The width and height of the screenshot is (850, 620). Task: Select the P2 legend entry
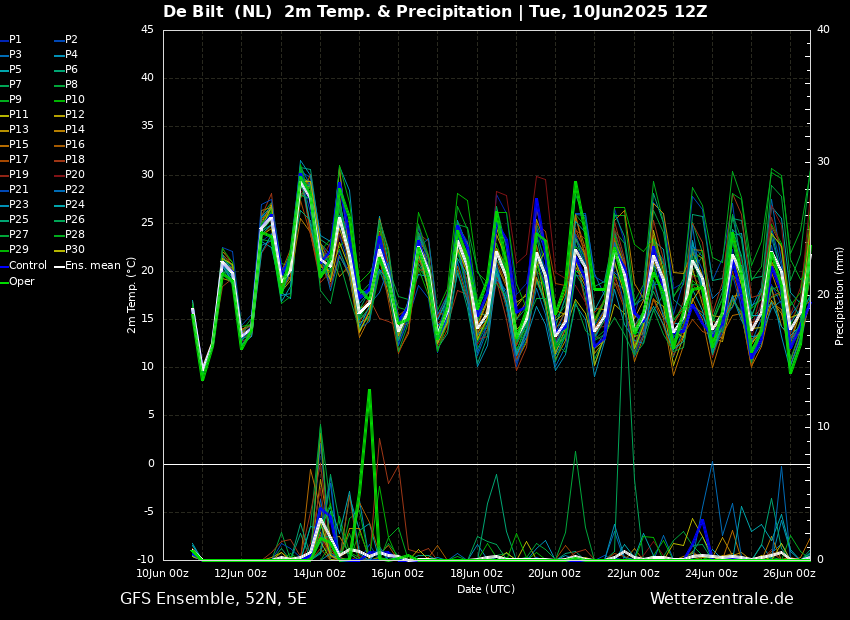coord(71,40)
